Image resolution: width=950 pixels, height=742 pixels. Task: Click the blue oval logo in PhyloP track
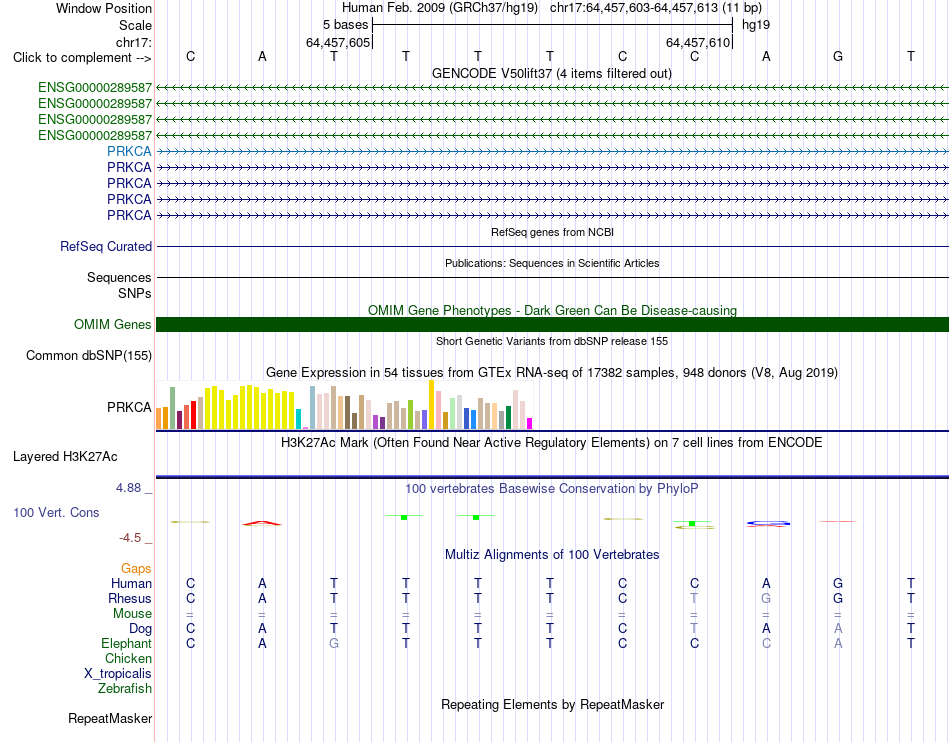[768, 523]
